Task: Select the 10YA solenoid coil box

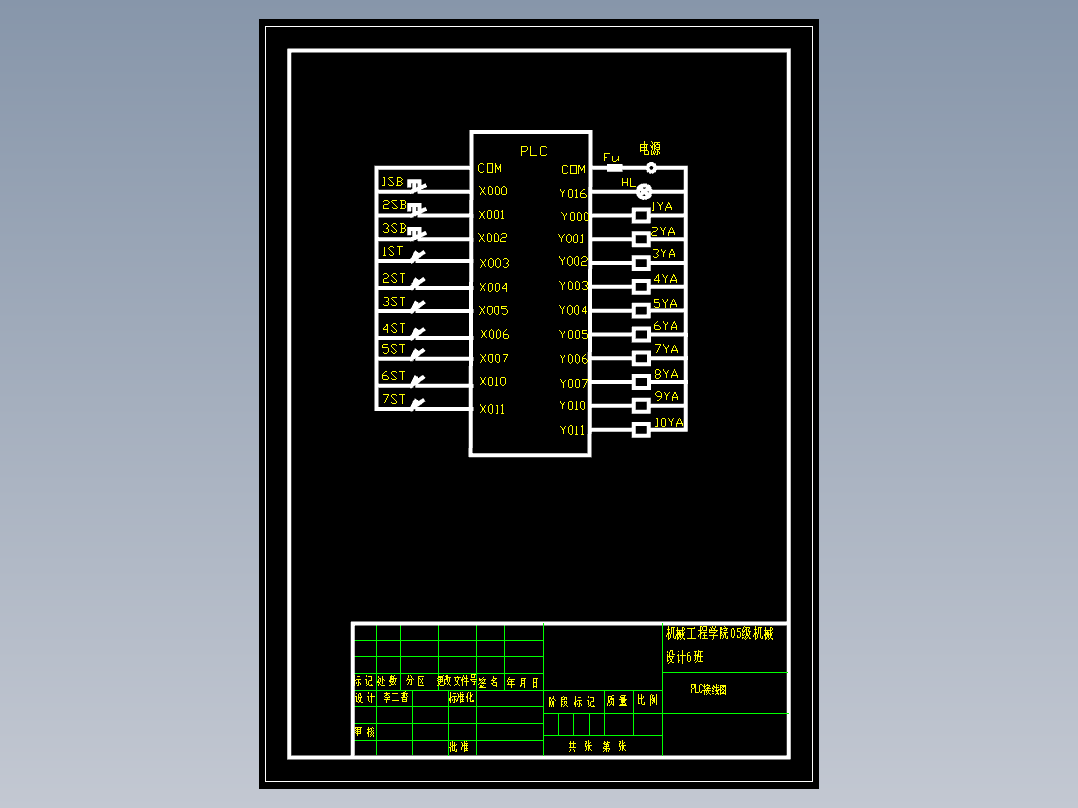Action: click(x=641, y=430)
